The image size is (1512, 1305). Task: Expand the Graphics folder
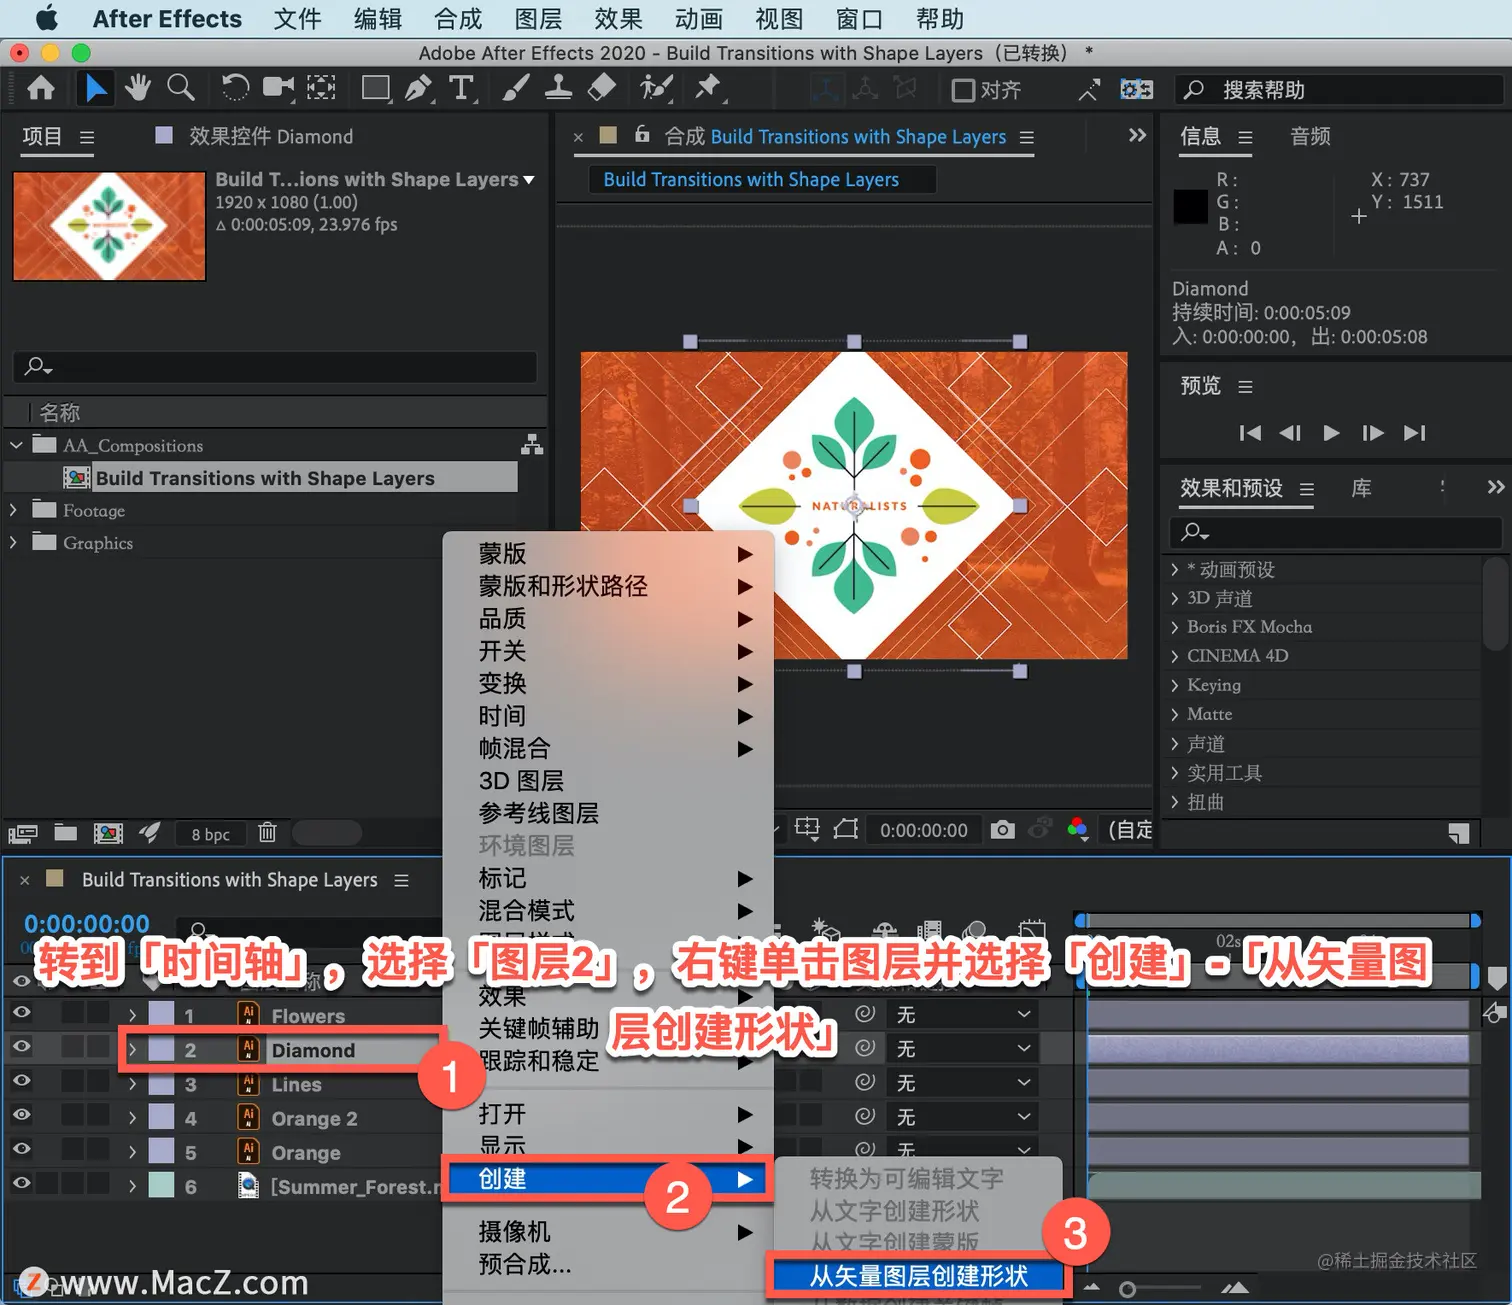tap(13, 542)
